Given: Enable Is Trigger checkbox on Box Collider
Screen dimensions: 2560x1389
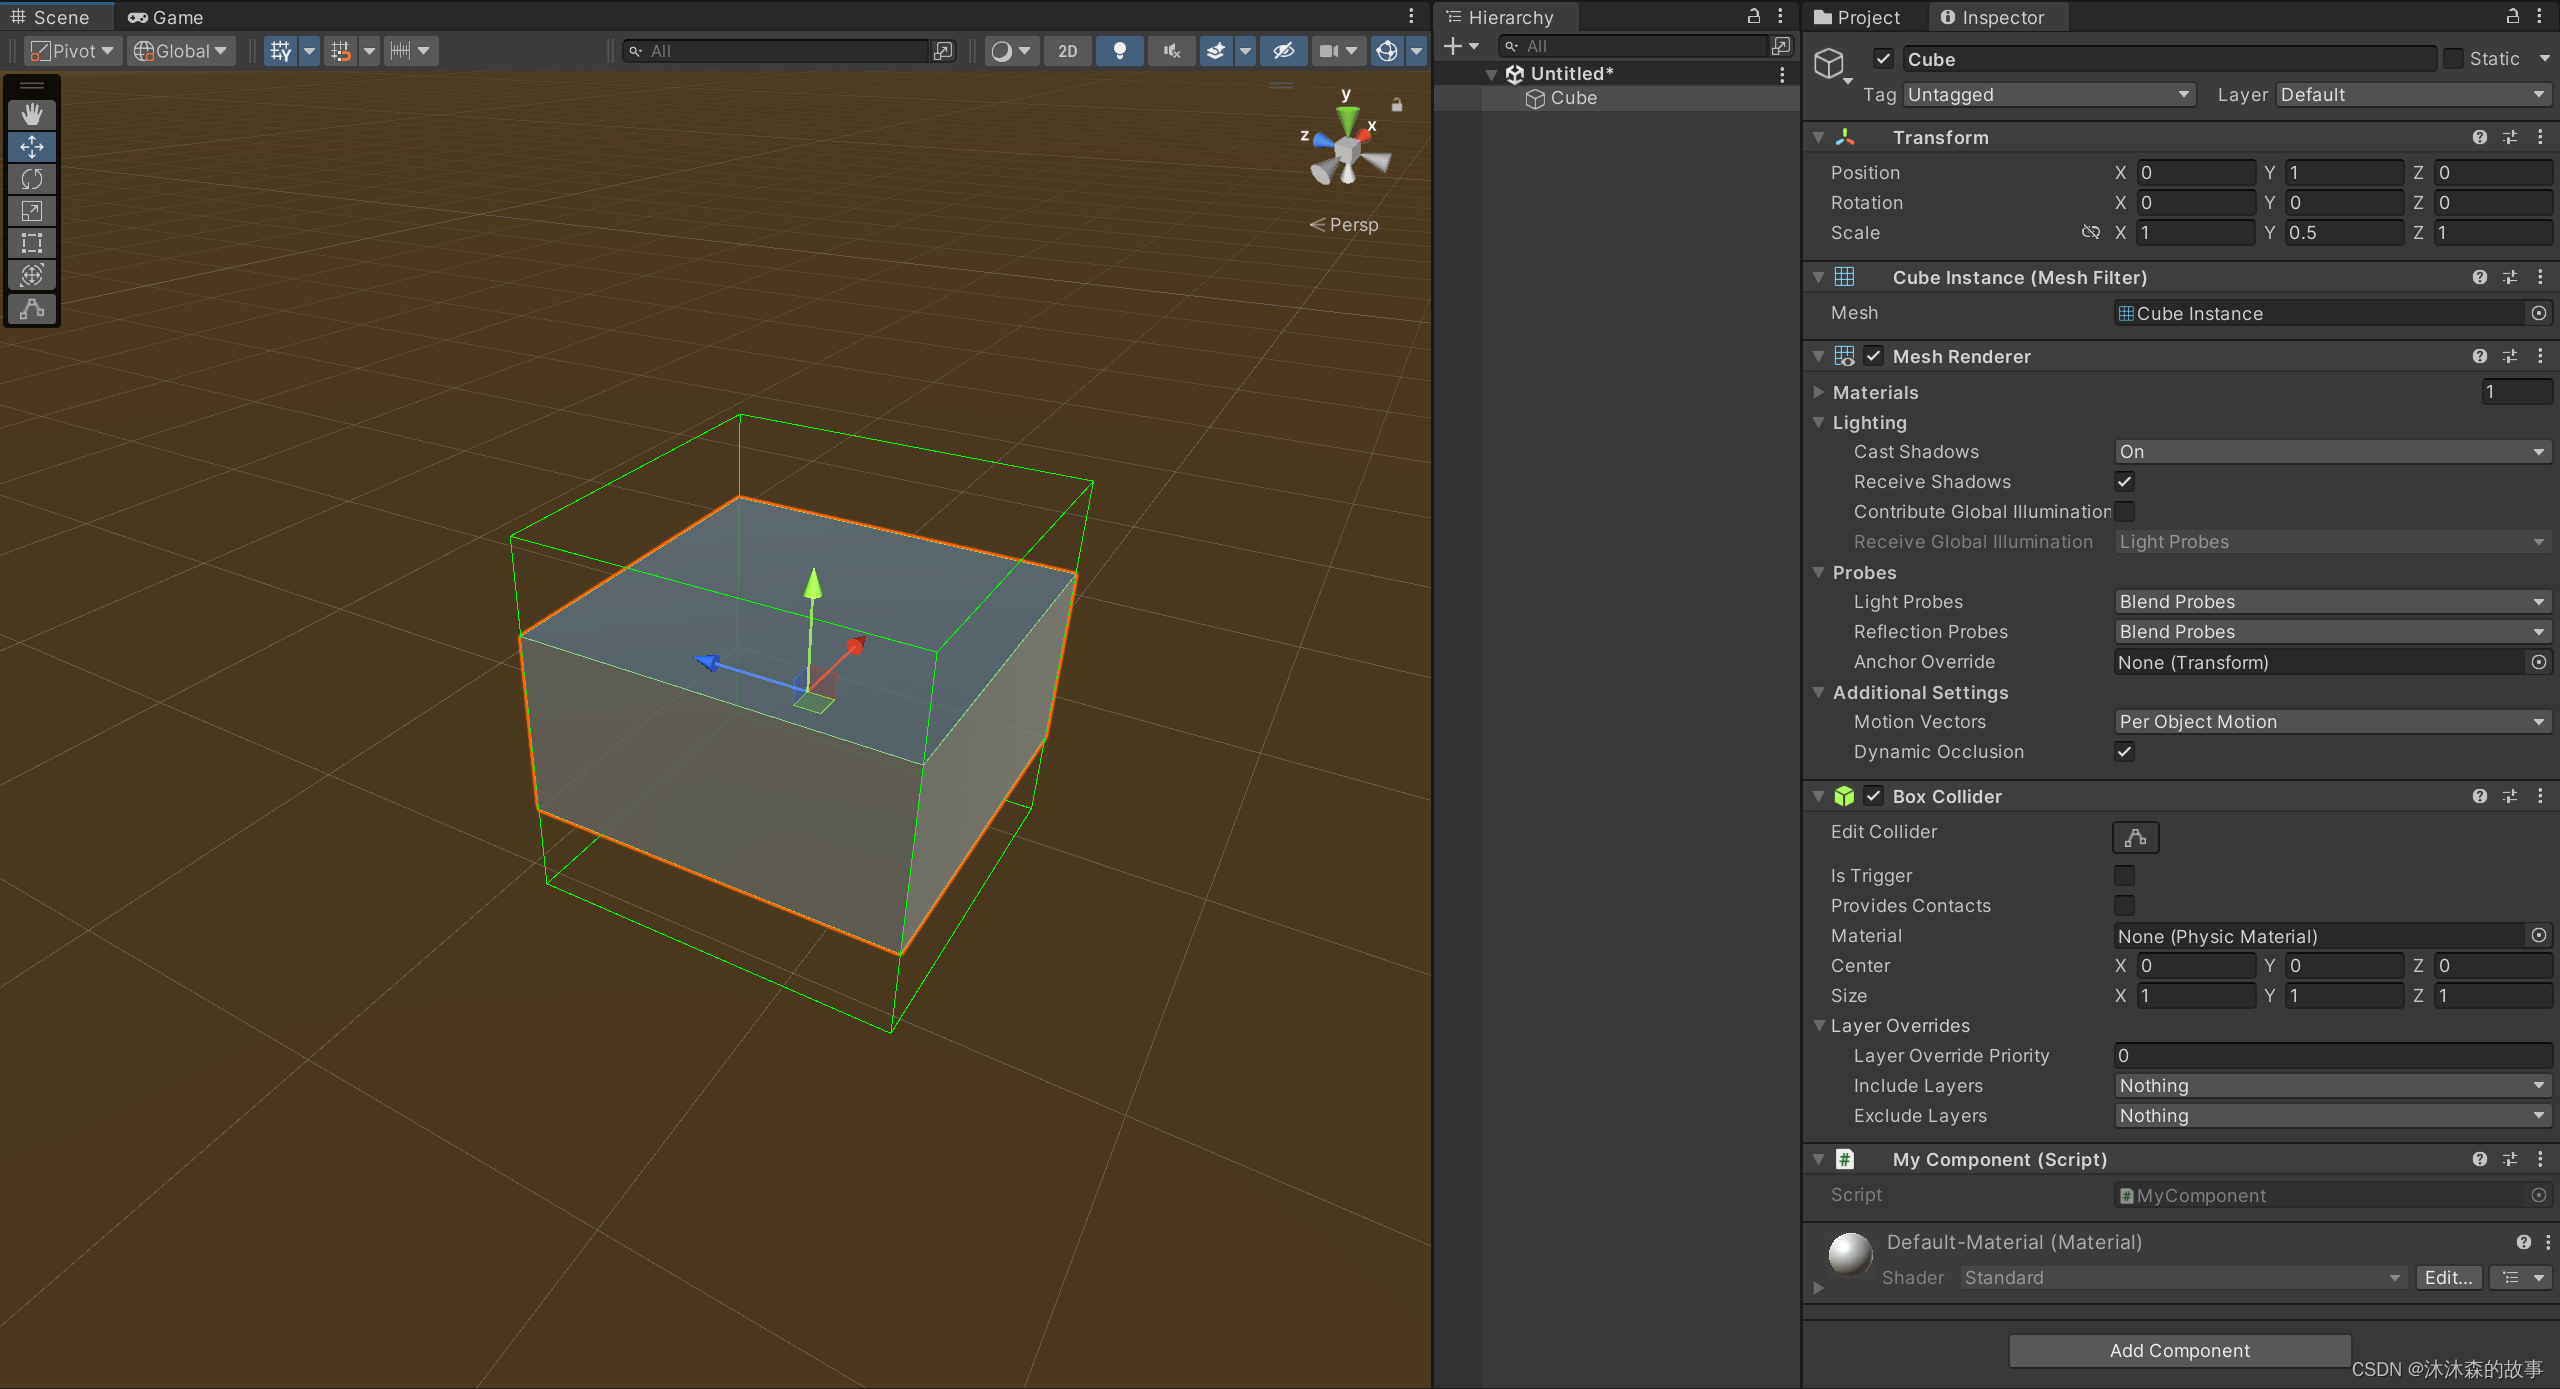Looking at the screenshot, I should coord(2126,874).
